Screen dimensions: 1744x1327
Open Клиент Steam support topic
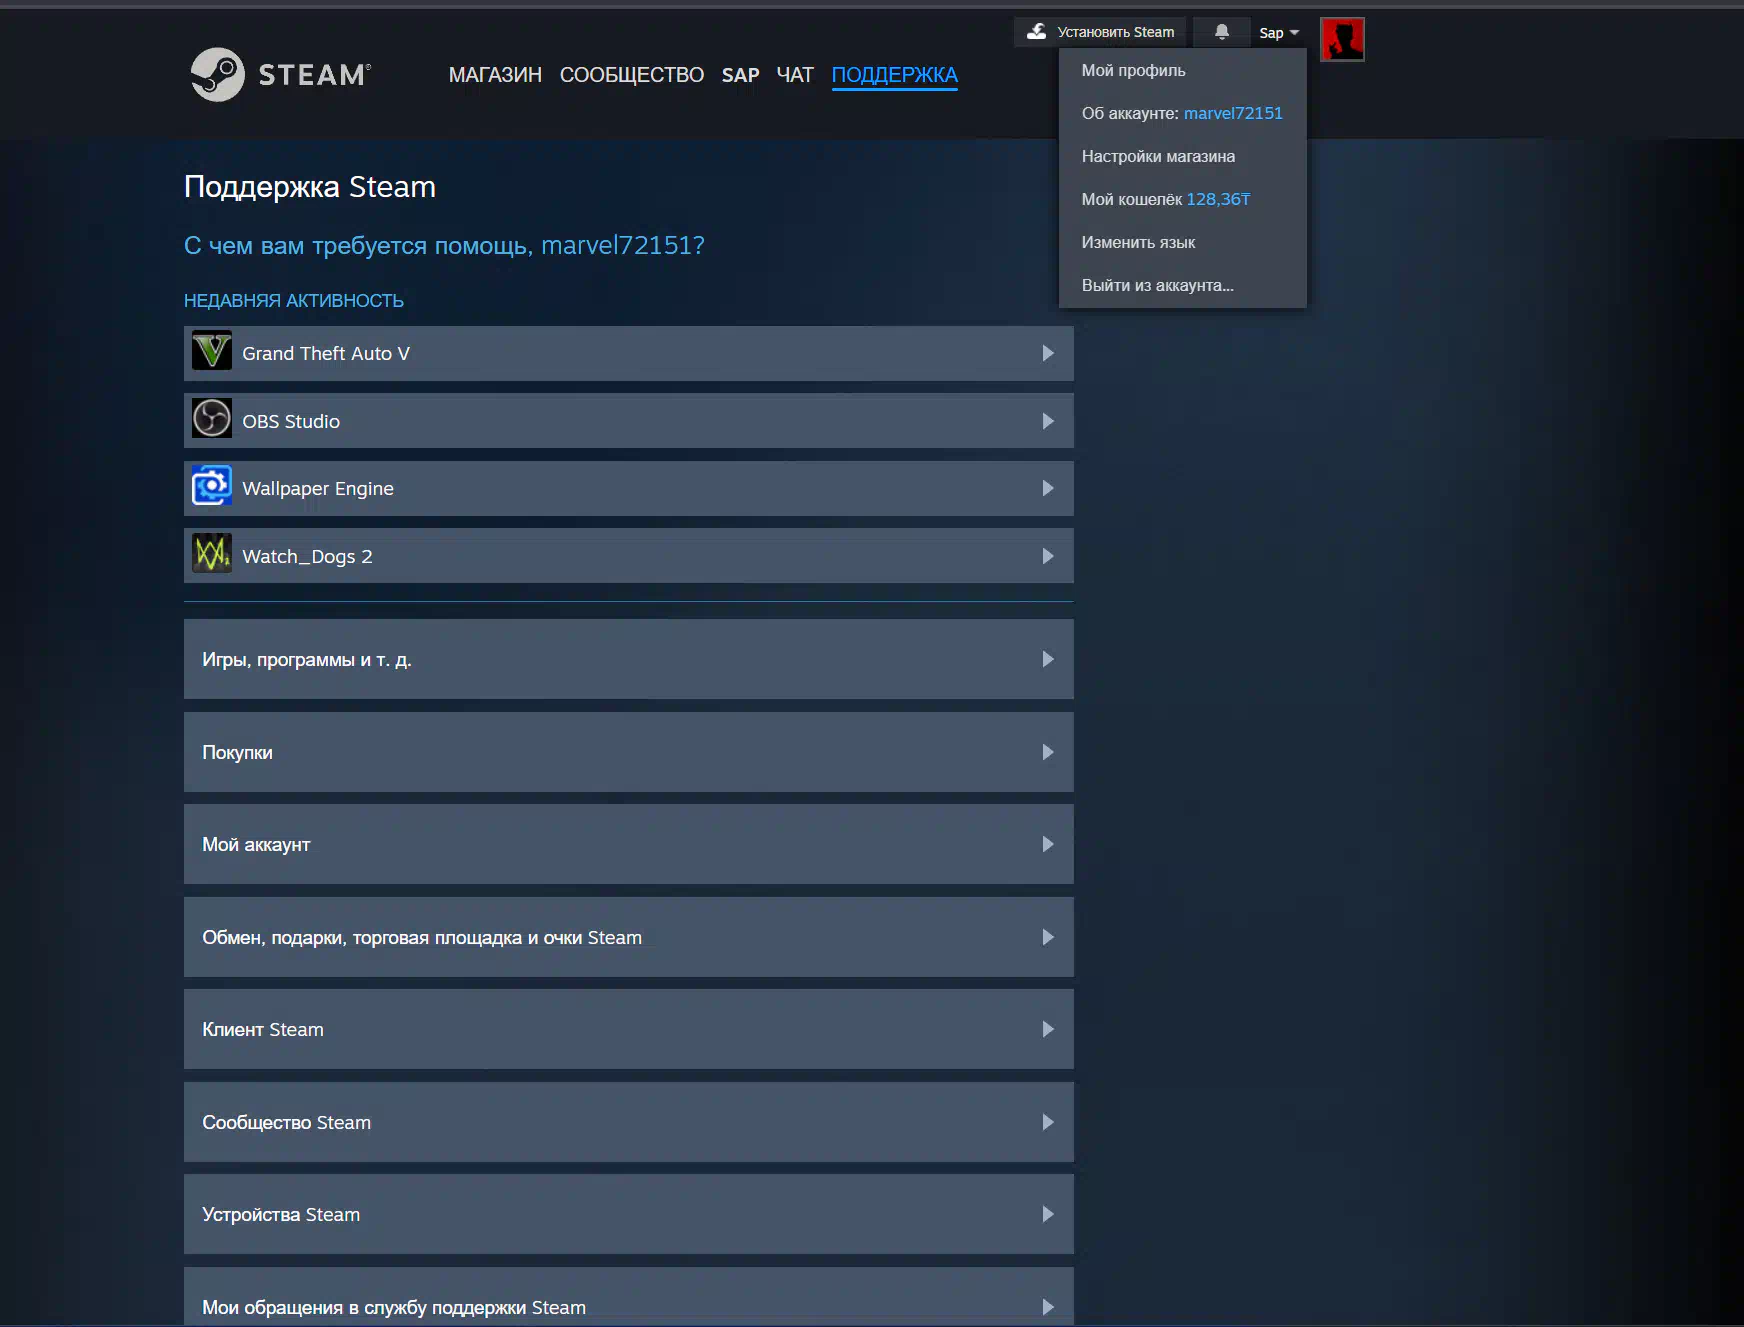(x=628, y=1029)
